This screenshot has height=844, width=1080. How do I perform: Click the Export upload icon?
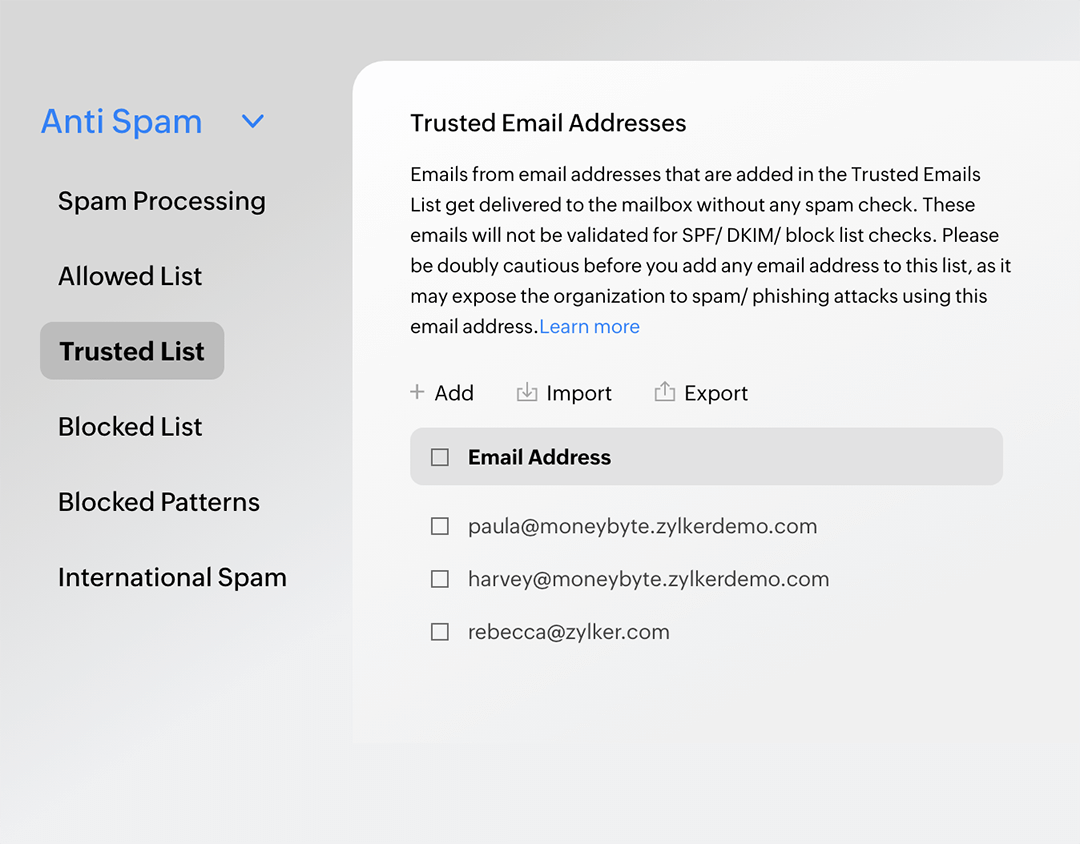(664, 393)
